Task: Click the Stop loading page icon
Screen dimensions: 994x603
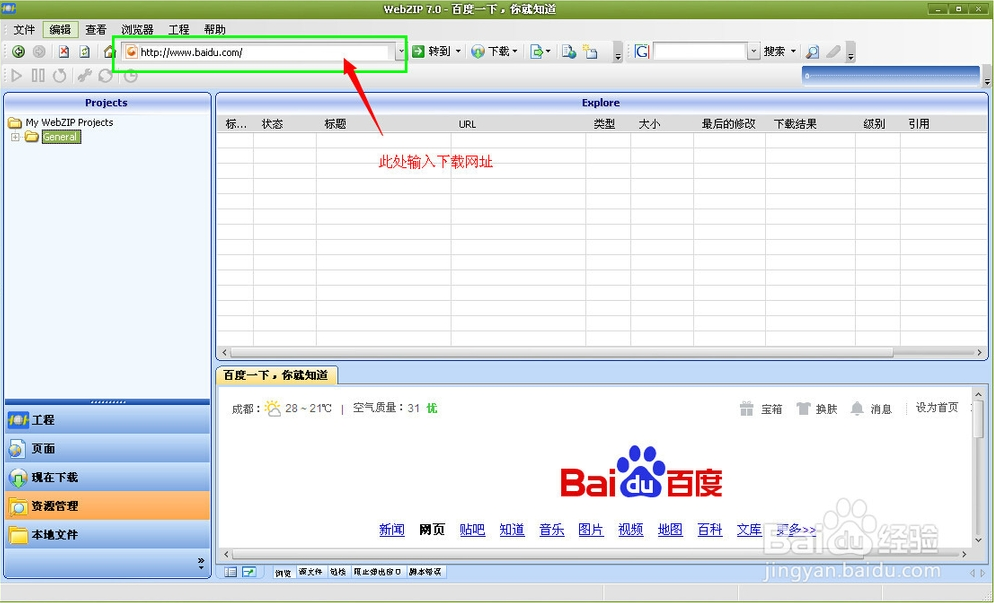Action: [63, 52]
